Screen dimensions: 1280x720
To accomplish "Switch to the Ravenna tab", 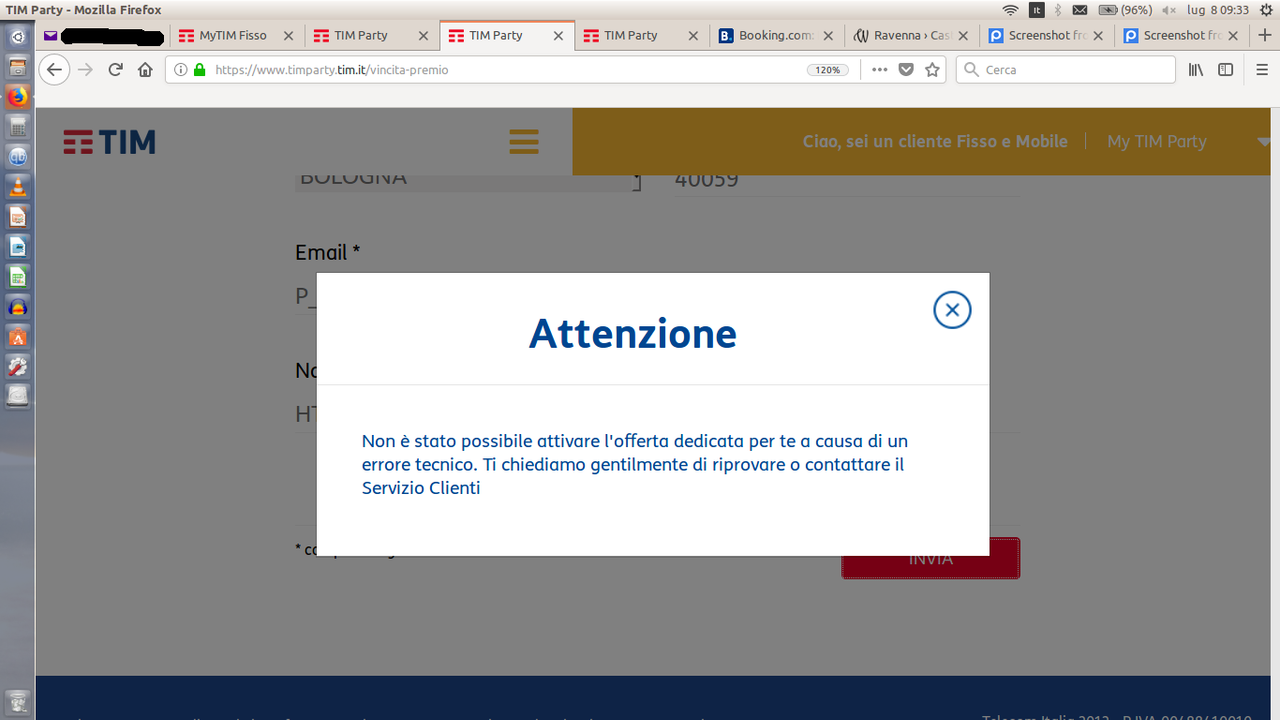I will (914, 35).
